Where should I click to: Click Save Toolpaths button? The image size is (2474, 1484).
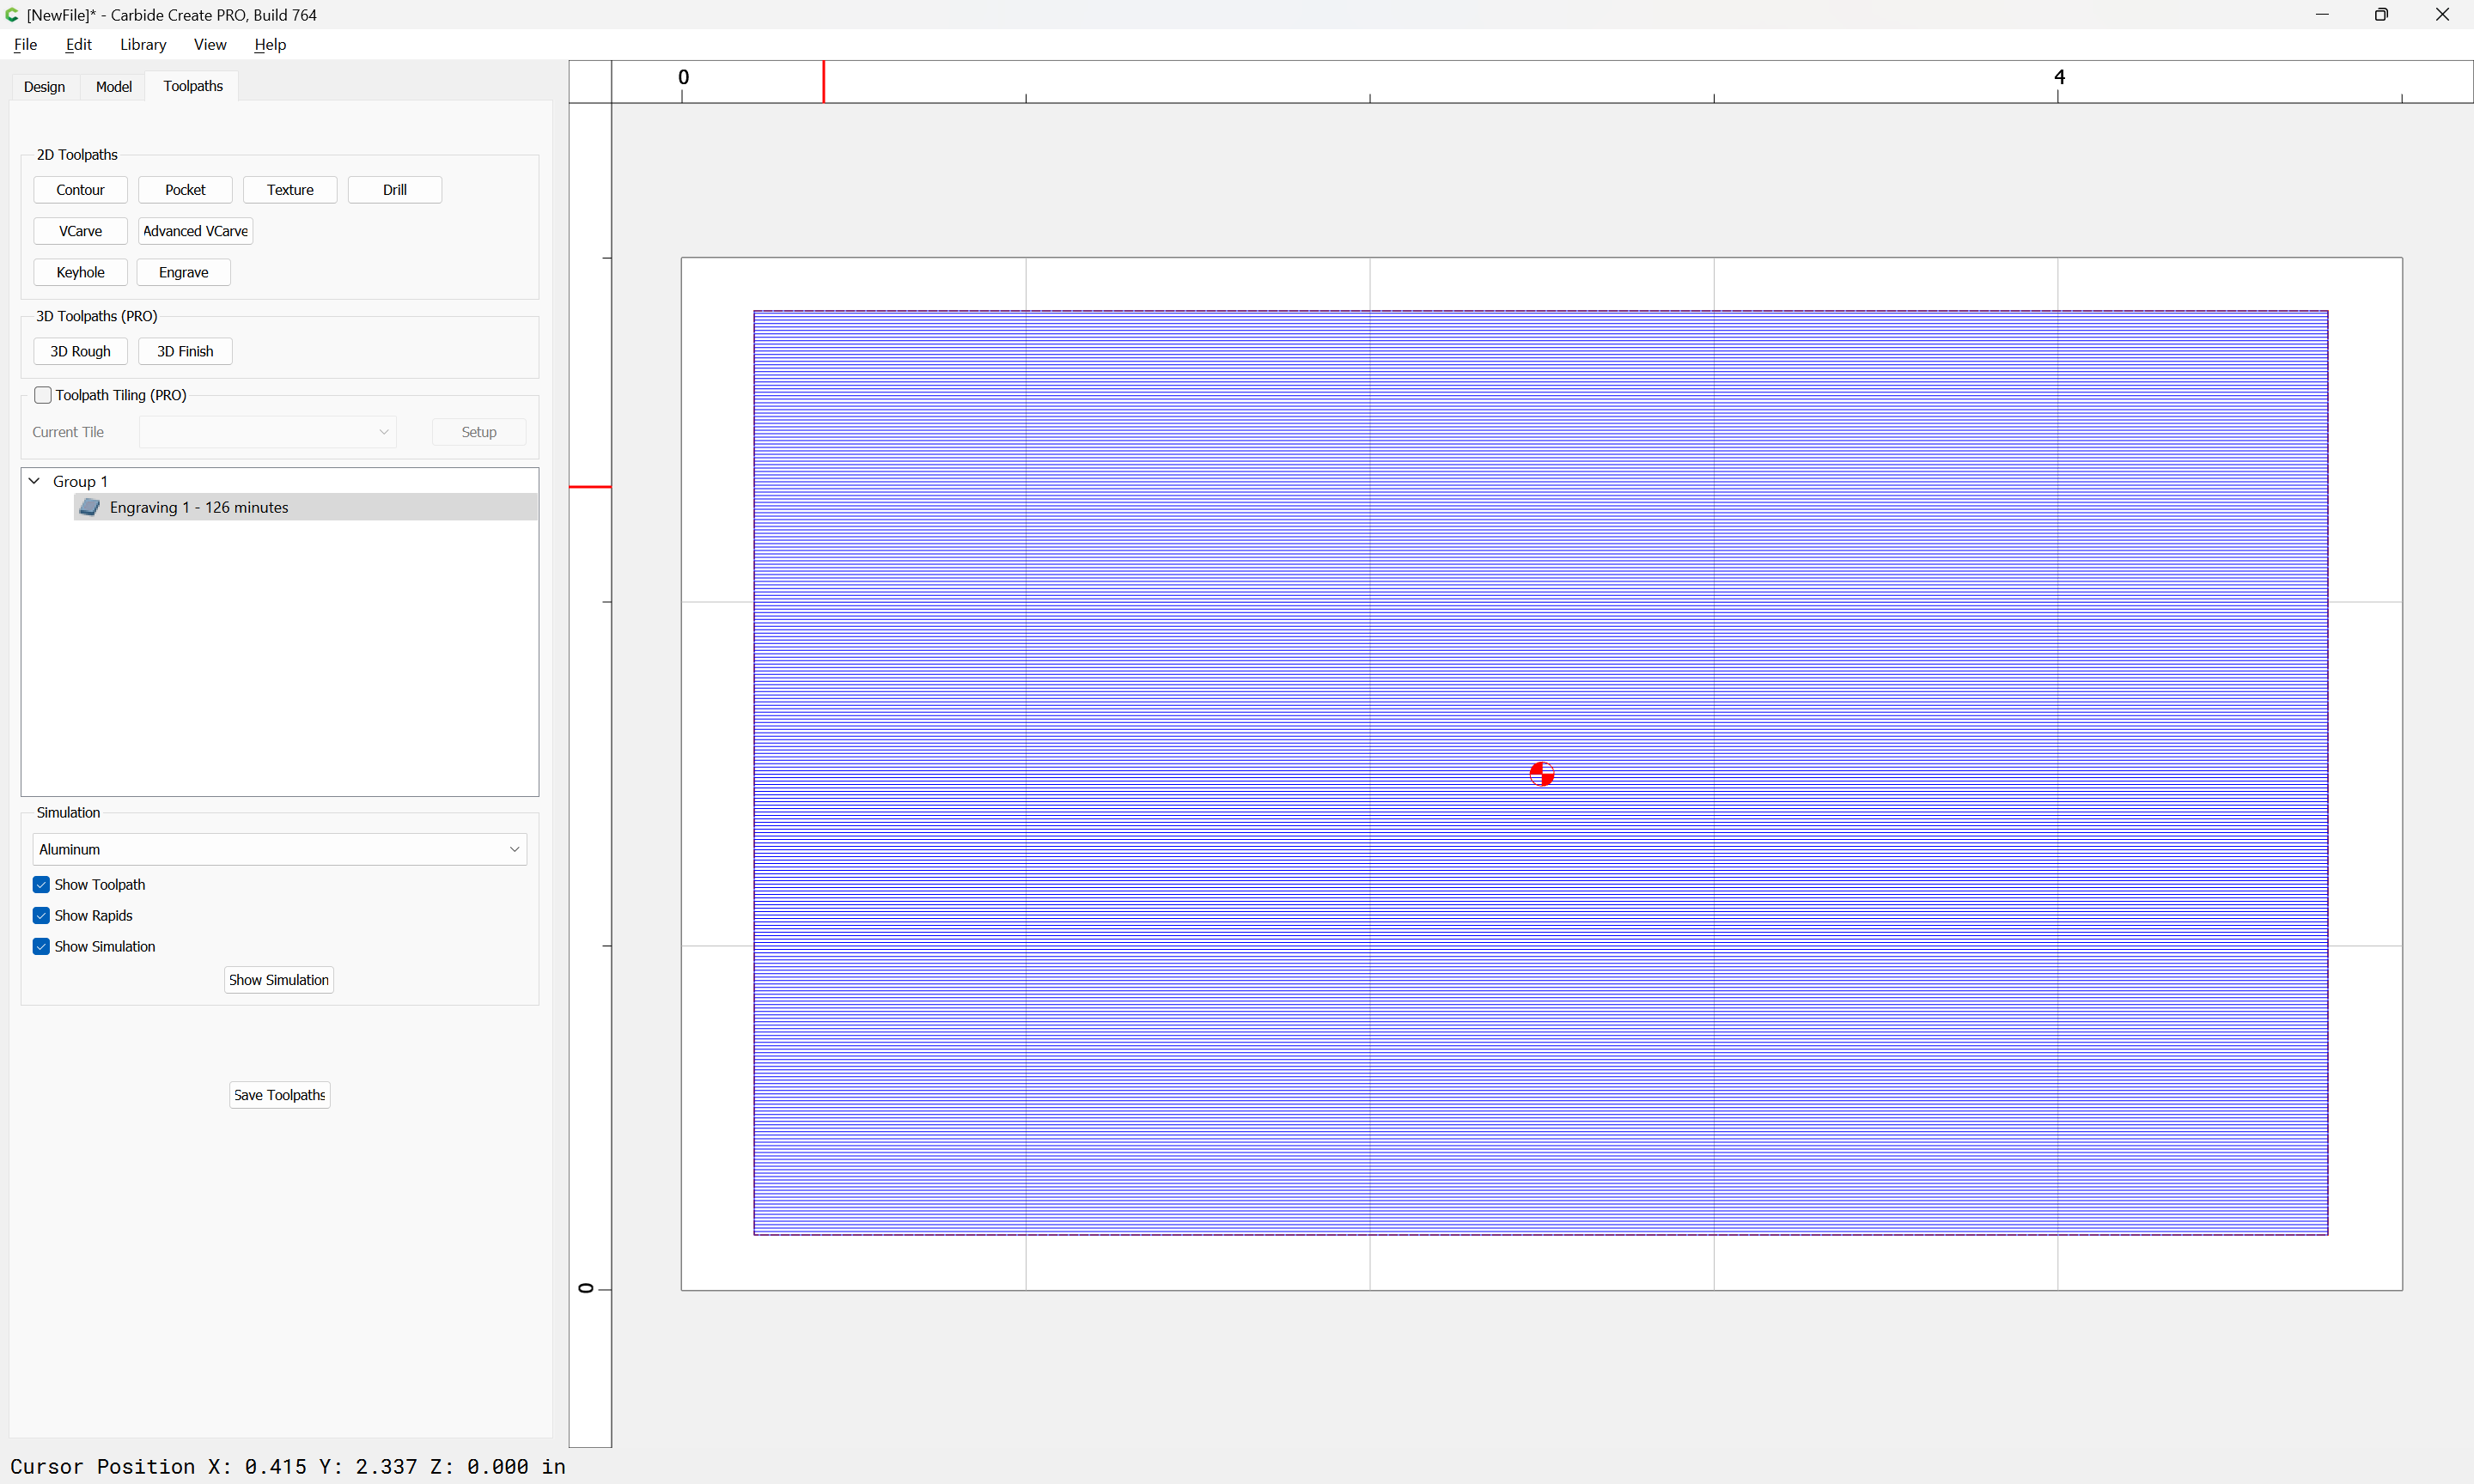[279, 1095]
